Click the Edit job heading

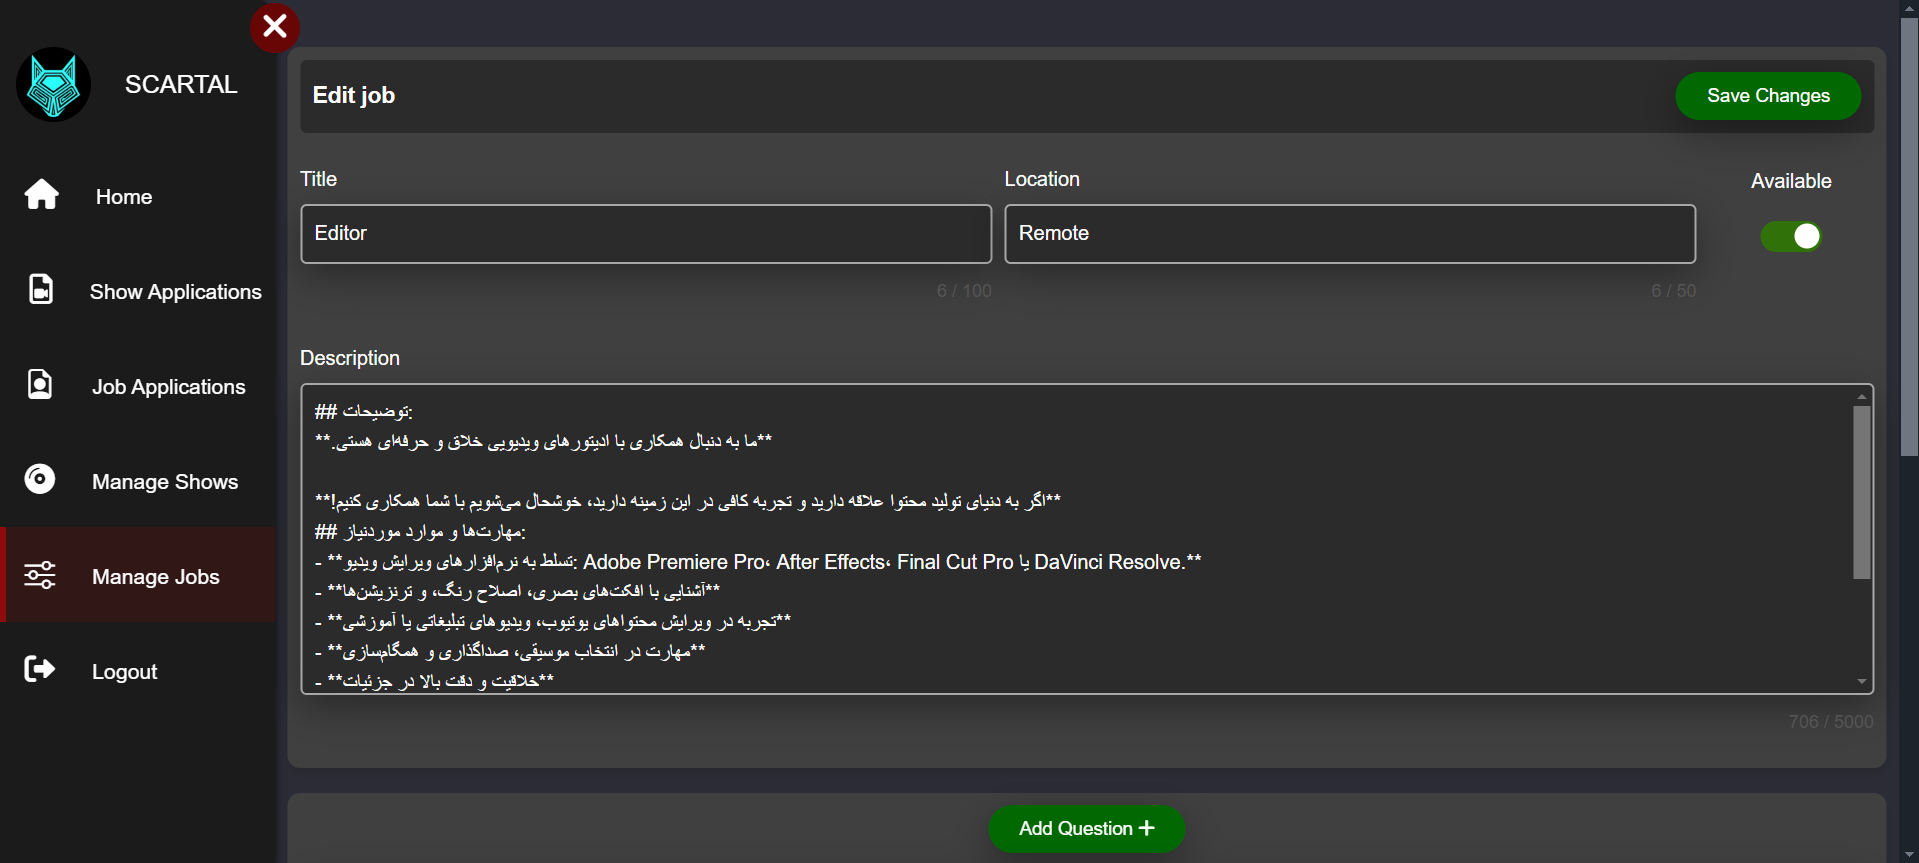[x=354, y=95]
